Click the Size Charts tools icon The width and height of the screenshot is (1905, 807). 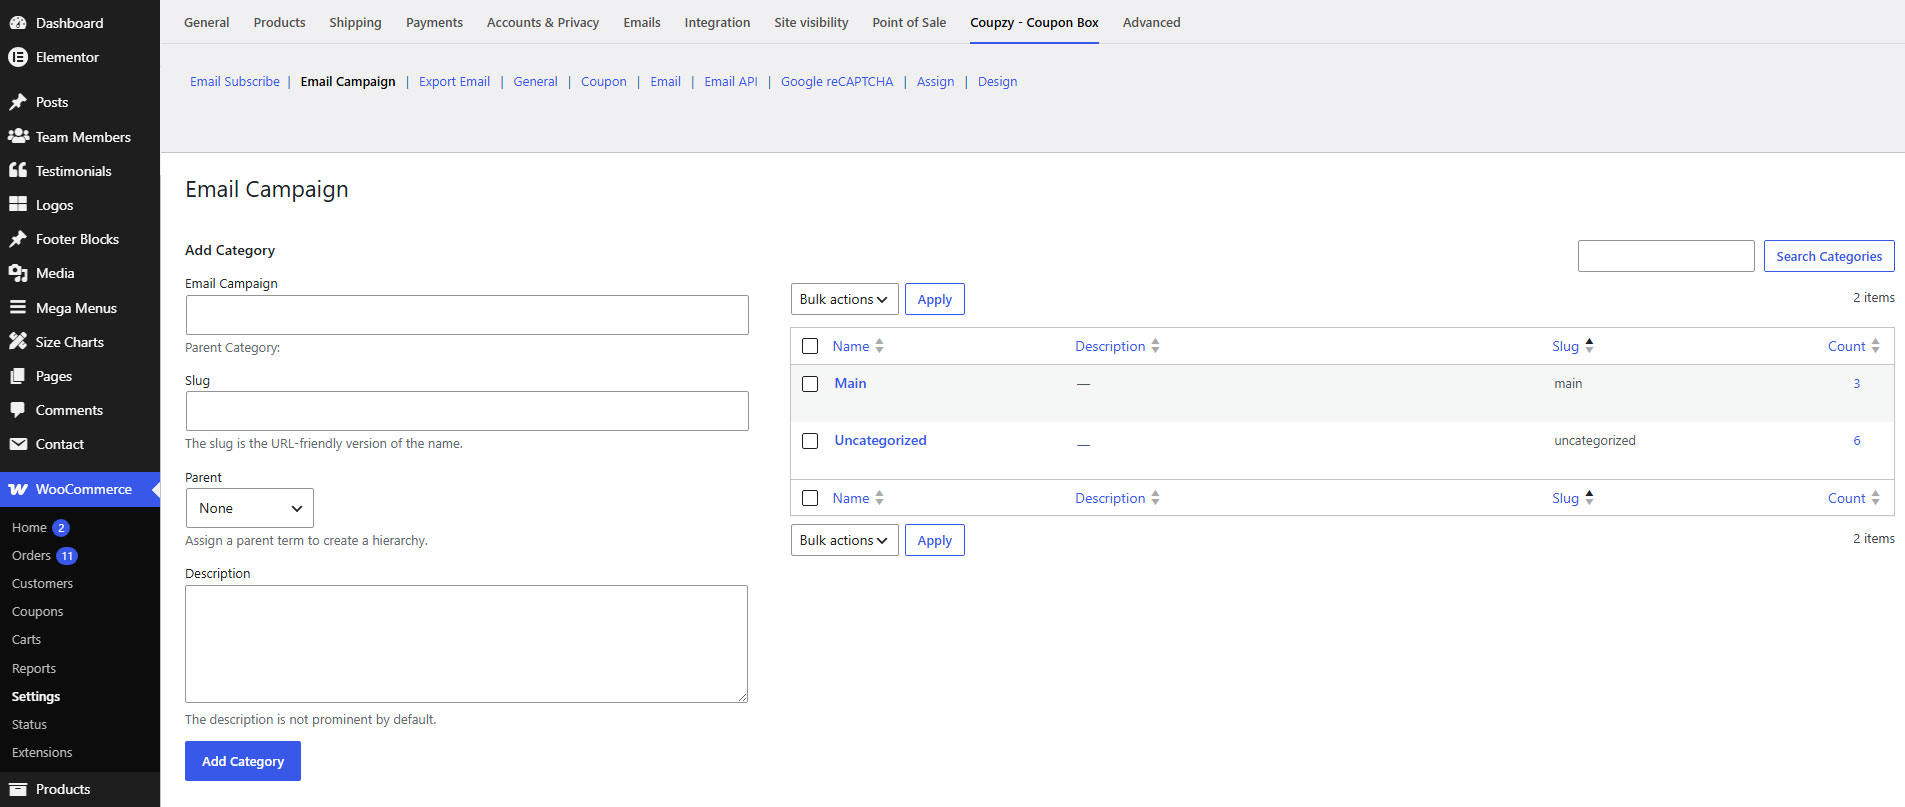click(18, 342)
